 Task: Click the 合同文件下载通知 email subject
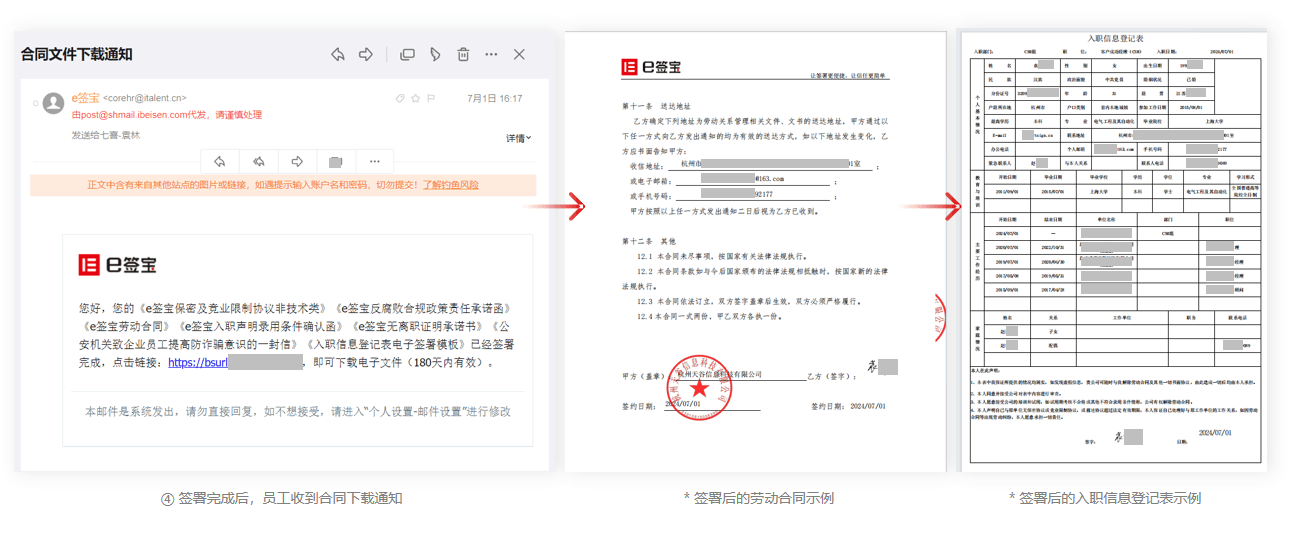(x=76, y=54)
